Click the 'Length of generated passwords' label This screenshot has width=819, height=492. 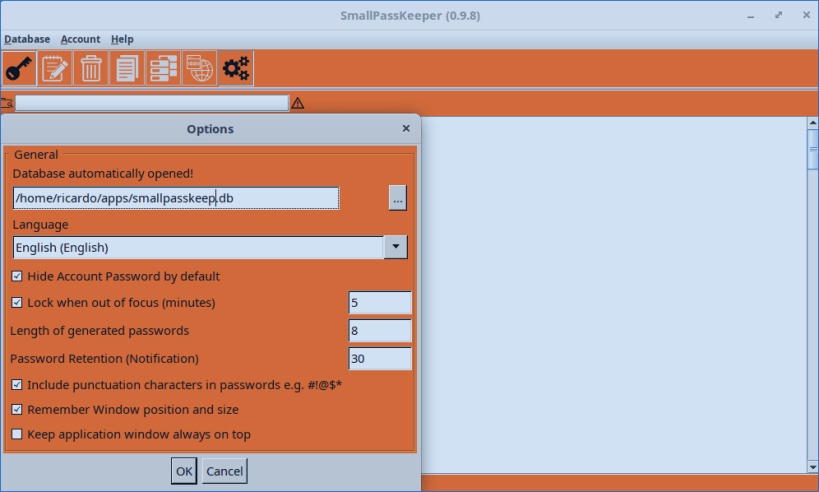(x=100, y=331)
